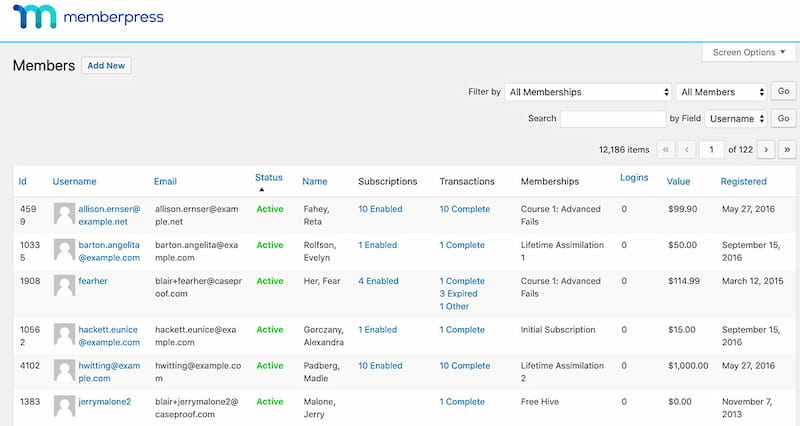Open avatar for fearher user
The width and height of the screenshot is (800, 426).
(x=64, y=286)
